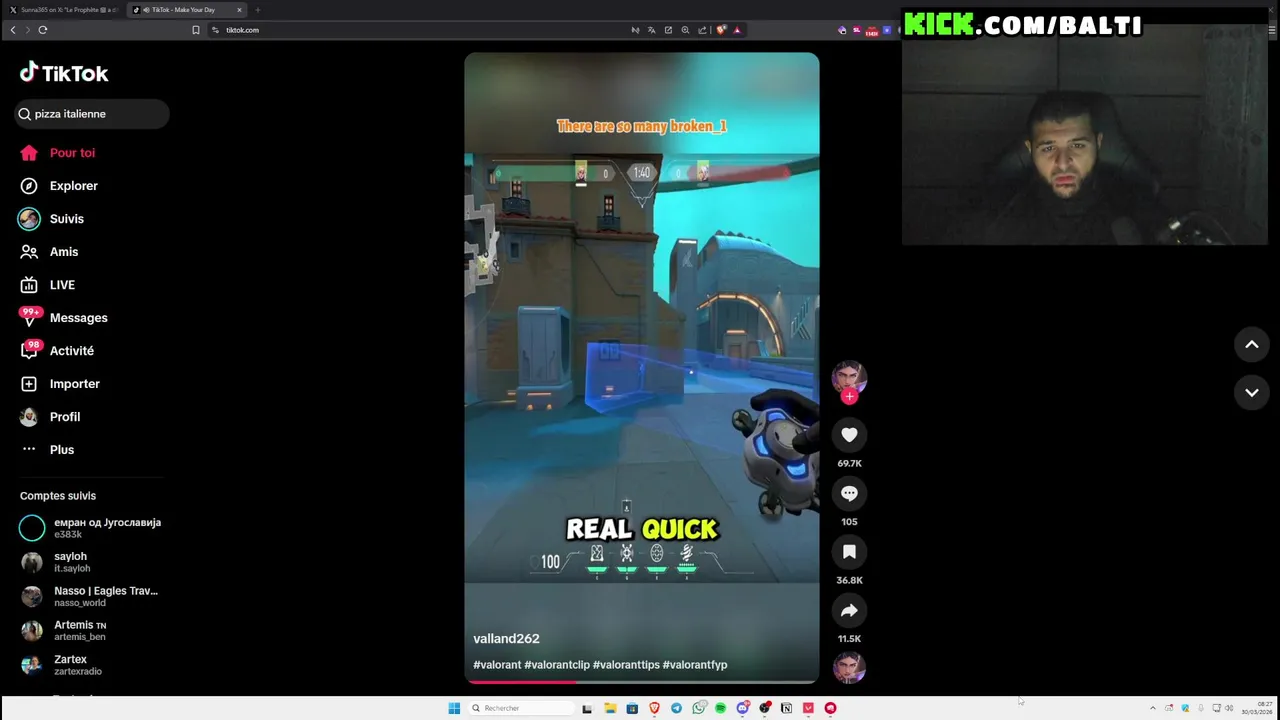Open followed account Nasso | Eagles Trav...
Screen dimensions: 1280x720
90,596
